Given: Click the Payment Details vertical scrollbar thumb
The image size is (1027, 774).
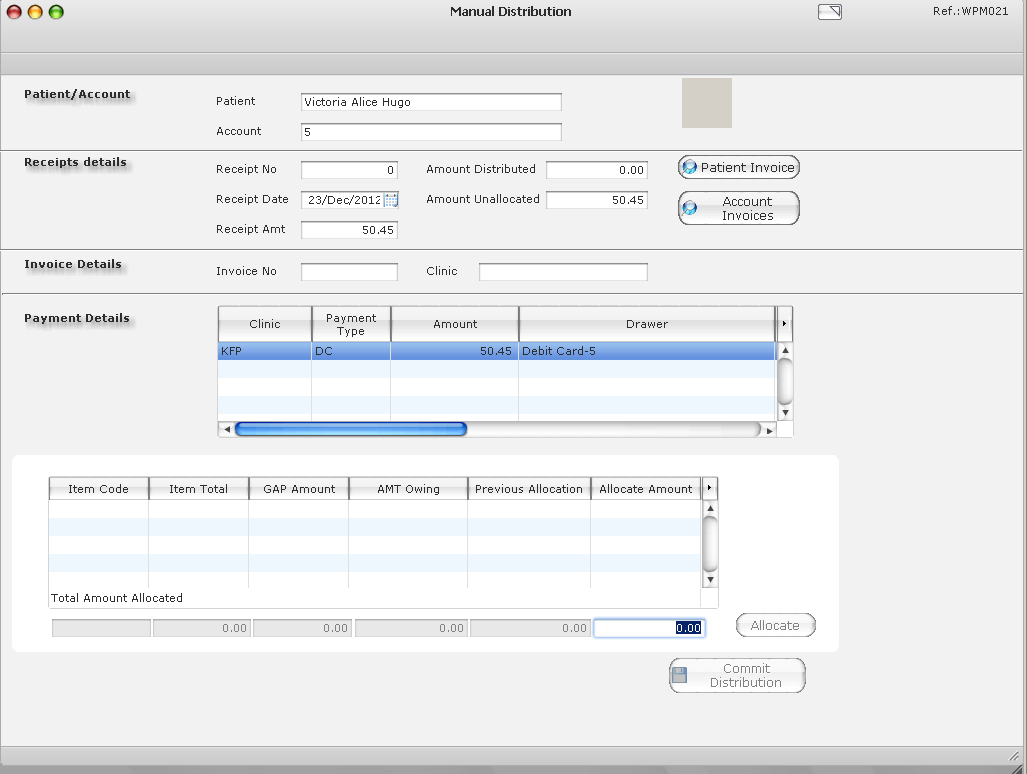Looking at the screenshot, I should coord(785,382).
